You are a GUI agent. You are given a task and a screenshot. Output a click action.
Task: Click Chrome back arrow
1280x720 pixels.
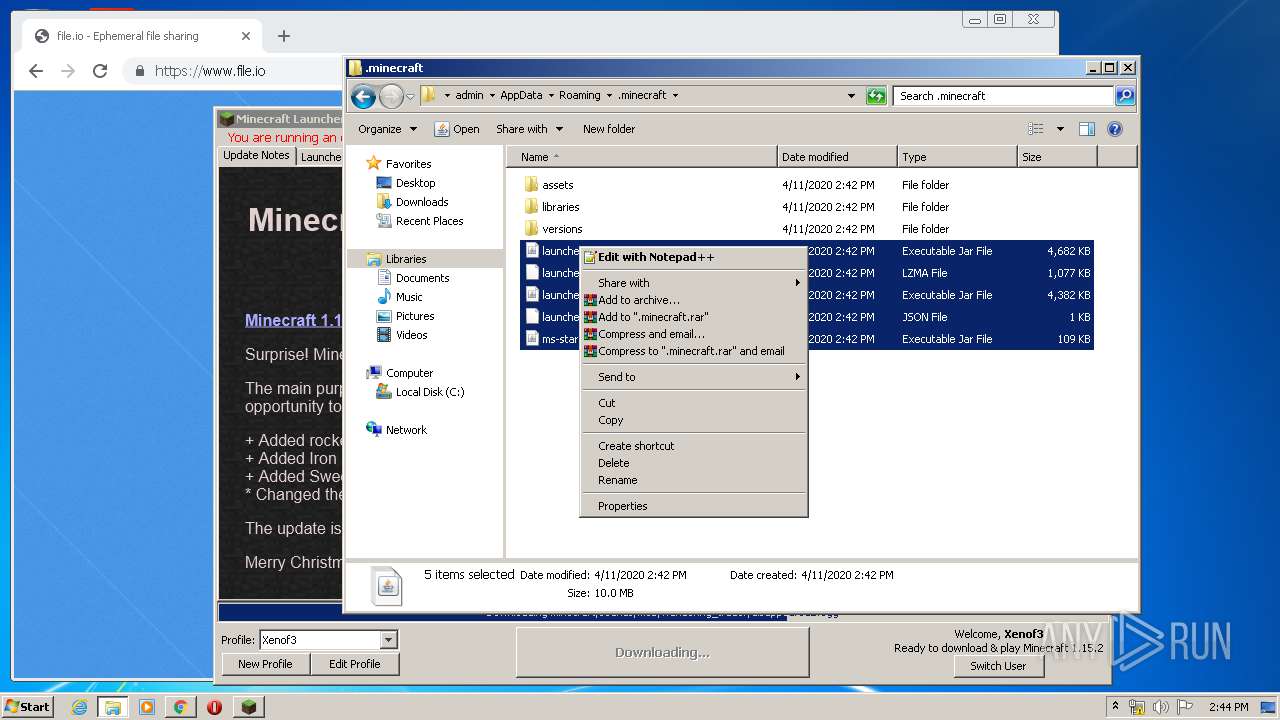pyautogui.click(x=36, y=71)
